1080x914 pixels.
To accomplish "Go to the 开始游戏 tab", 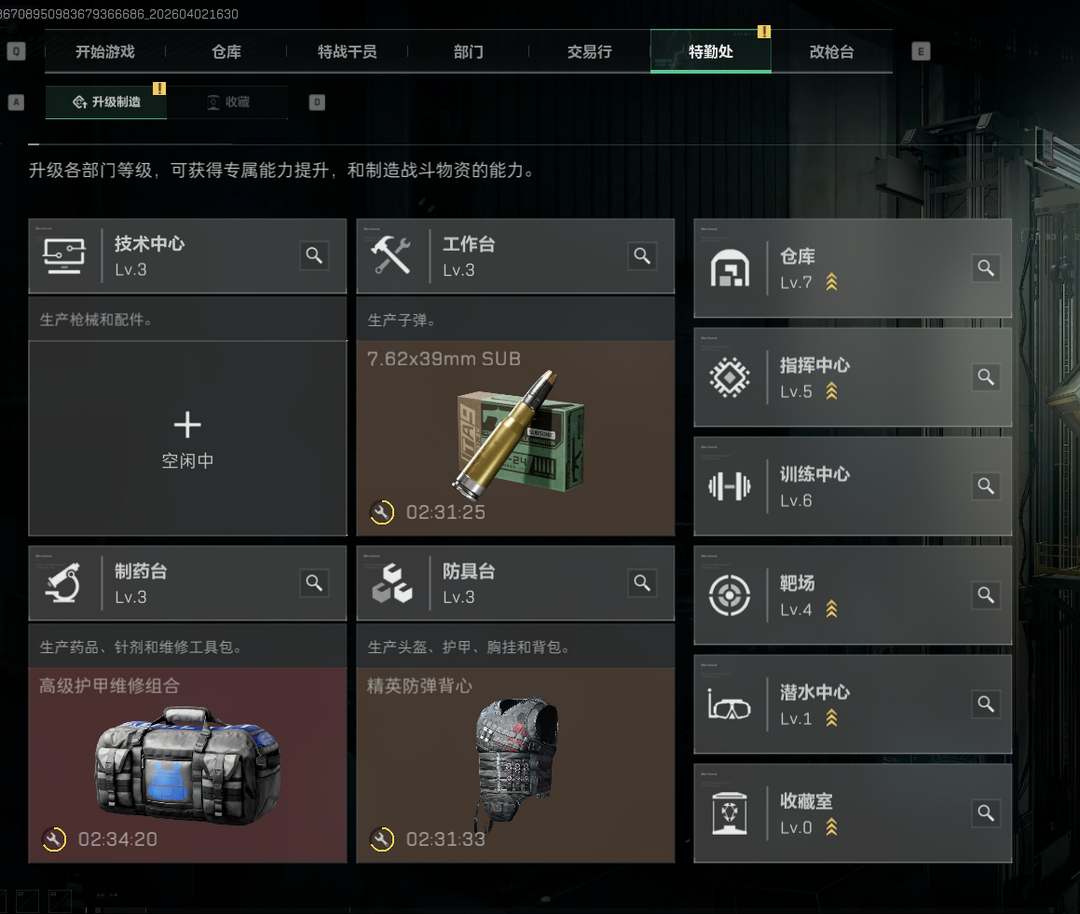I will point(105,52).
